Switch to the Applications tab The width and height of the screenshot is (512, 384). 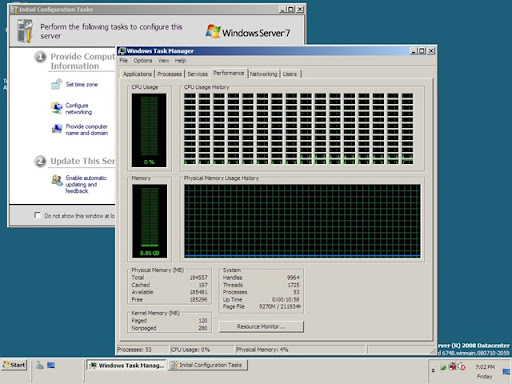pyautogui.click(x=137, y=74)
